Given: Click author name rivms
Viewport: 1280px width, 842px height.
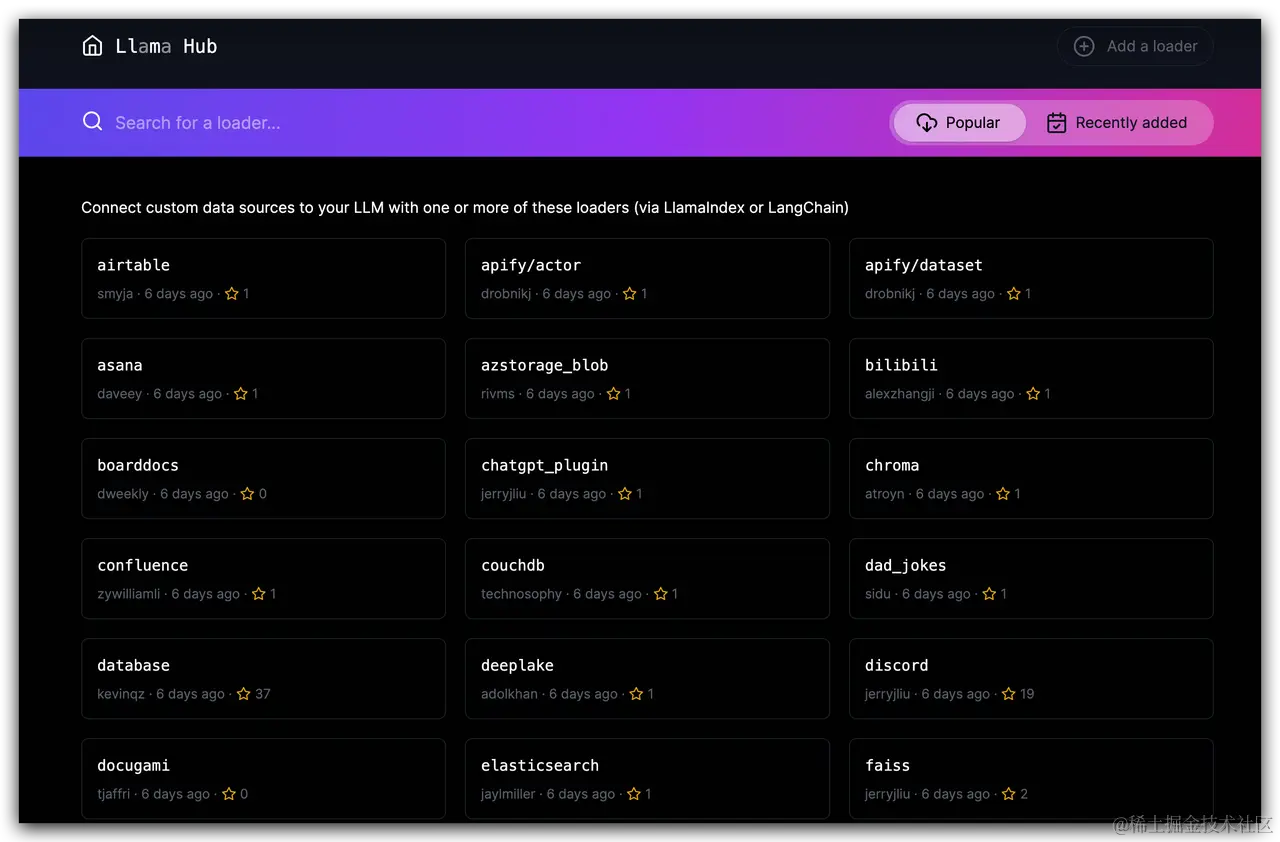Looking at the screenshot, I should [x=498, y=394].
